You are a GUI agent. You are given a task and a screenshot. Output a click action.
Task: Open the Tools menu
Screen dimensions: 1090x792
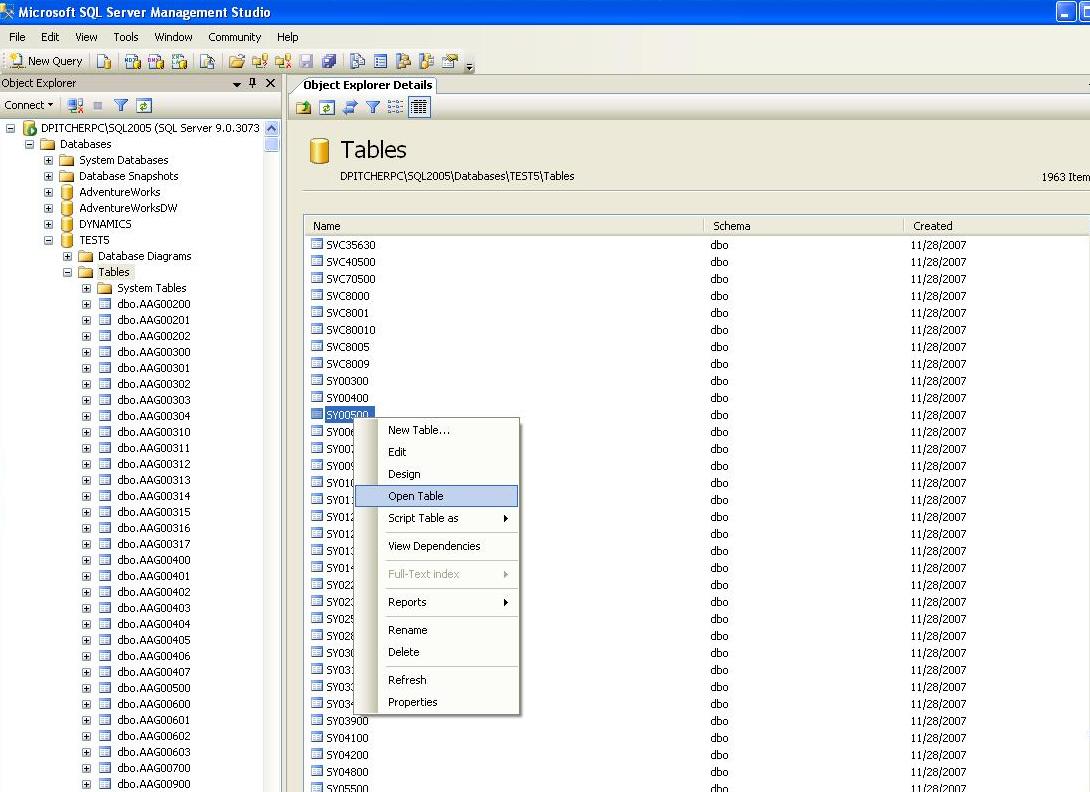(x=126, y=37)
